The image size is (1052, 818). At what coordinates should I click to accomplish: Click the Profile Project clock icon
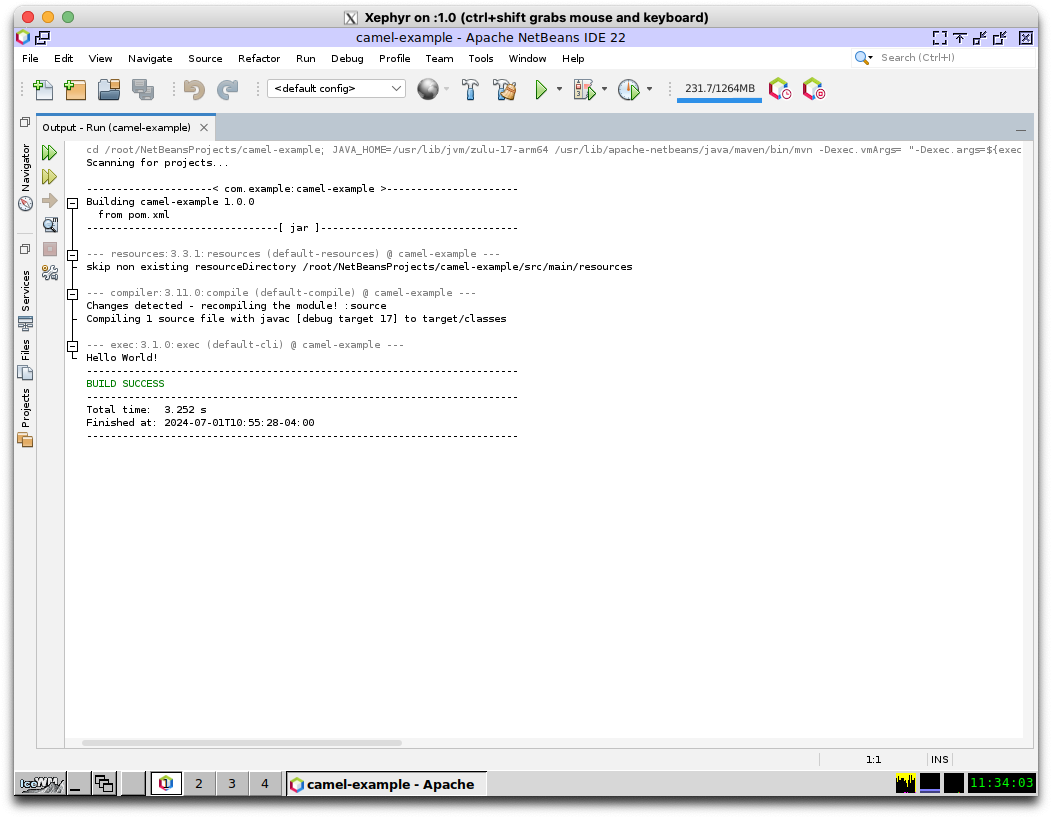[629, 89]
